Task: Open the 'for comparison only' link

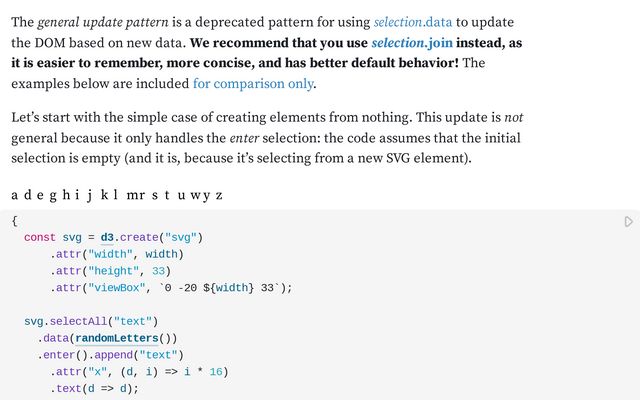Action: (x=253, y=83)
